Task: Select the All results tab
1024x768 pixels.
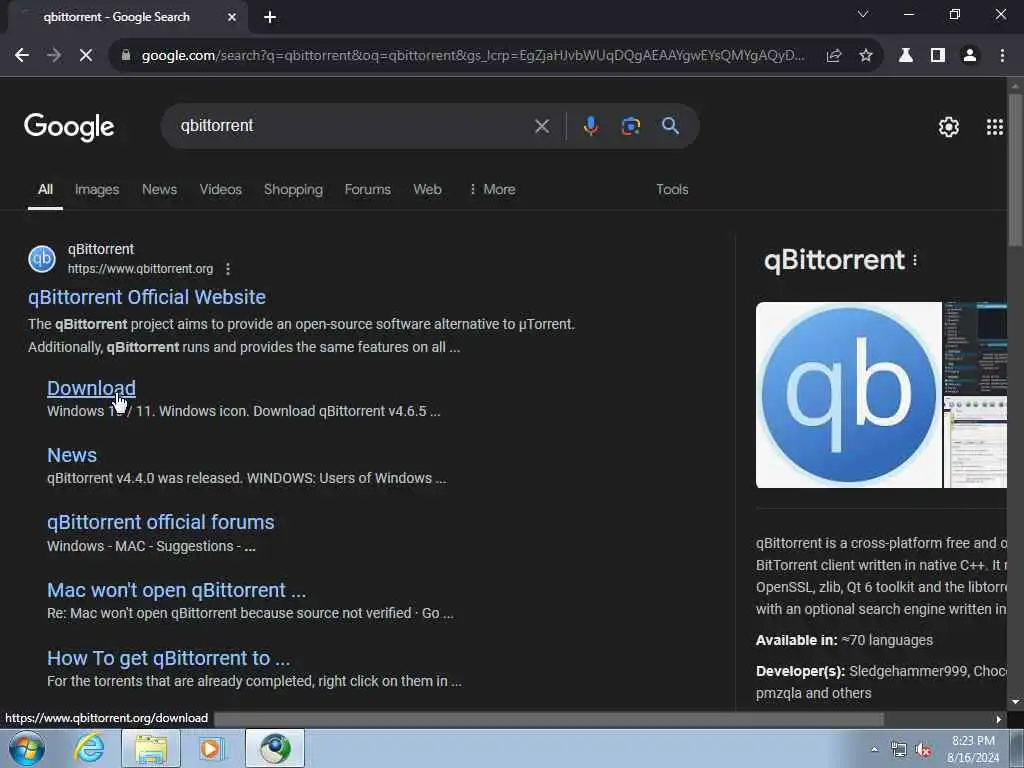Action: [45, 189]
